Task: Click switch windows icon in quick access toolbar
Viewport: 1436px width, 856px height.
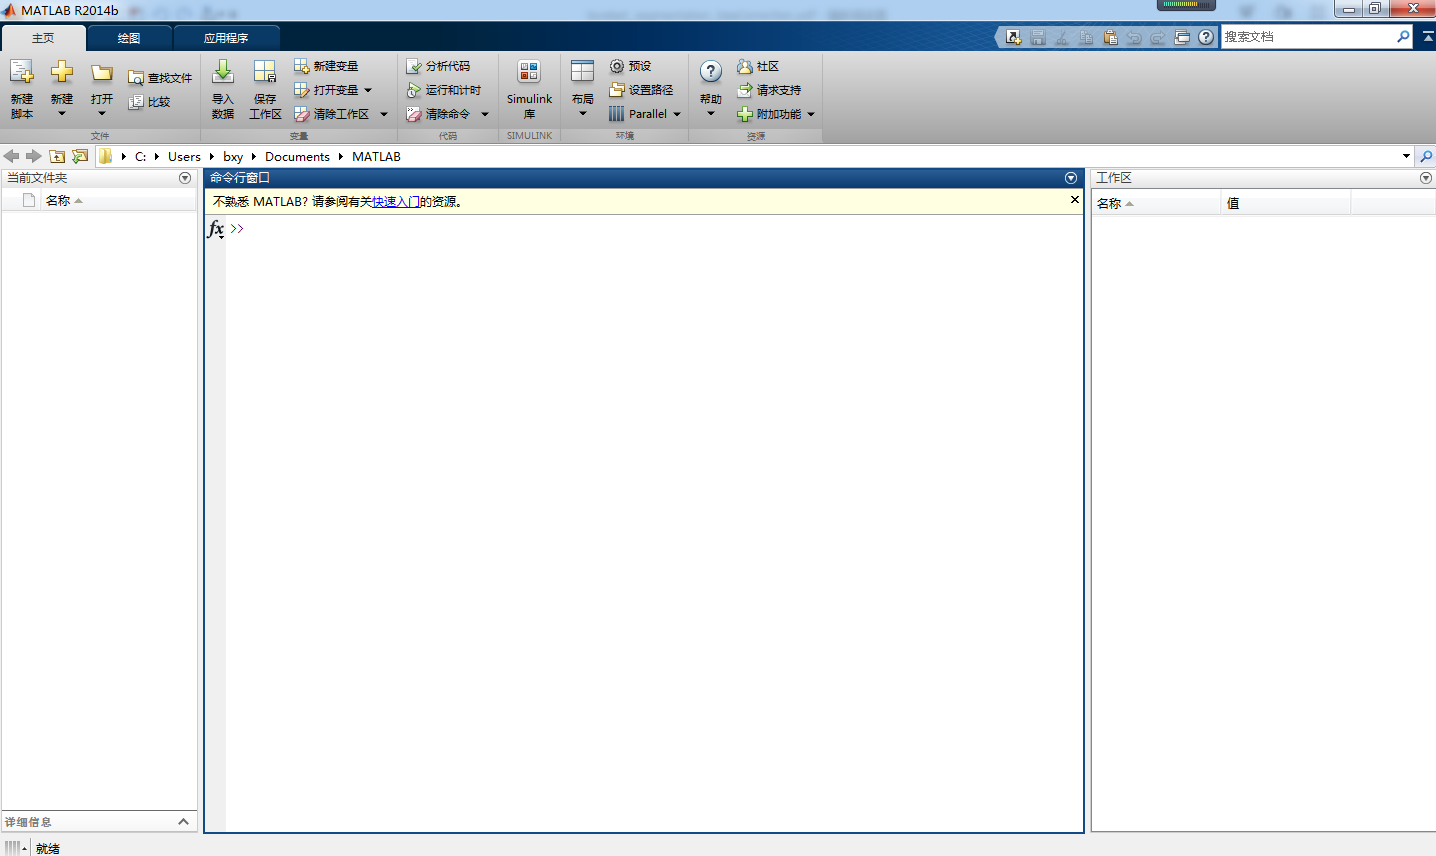Action: [1182, 37]
